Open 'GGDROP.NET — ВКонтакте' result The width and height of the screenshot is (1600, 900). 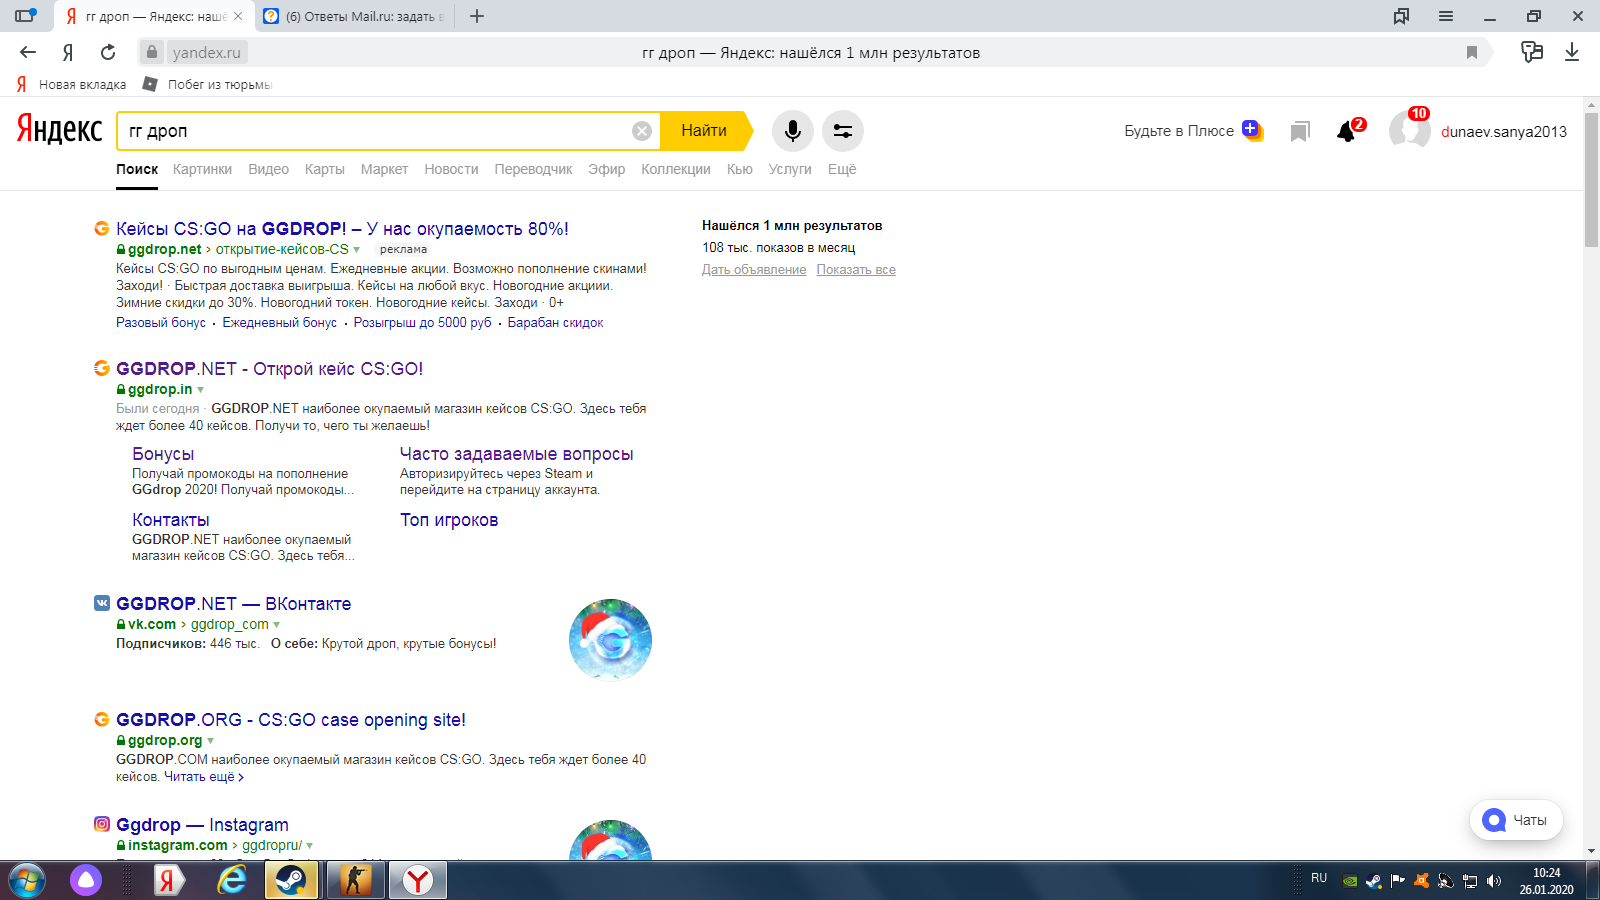(233, 604)
